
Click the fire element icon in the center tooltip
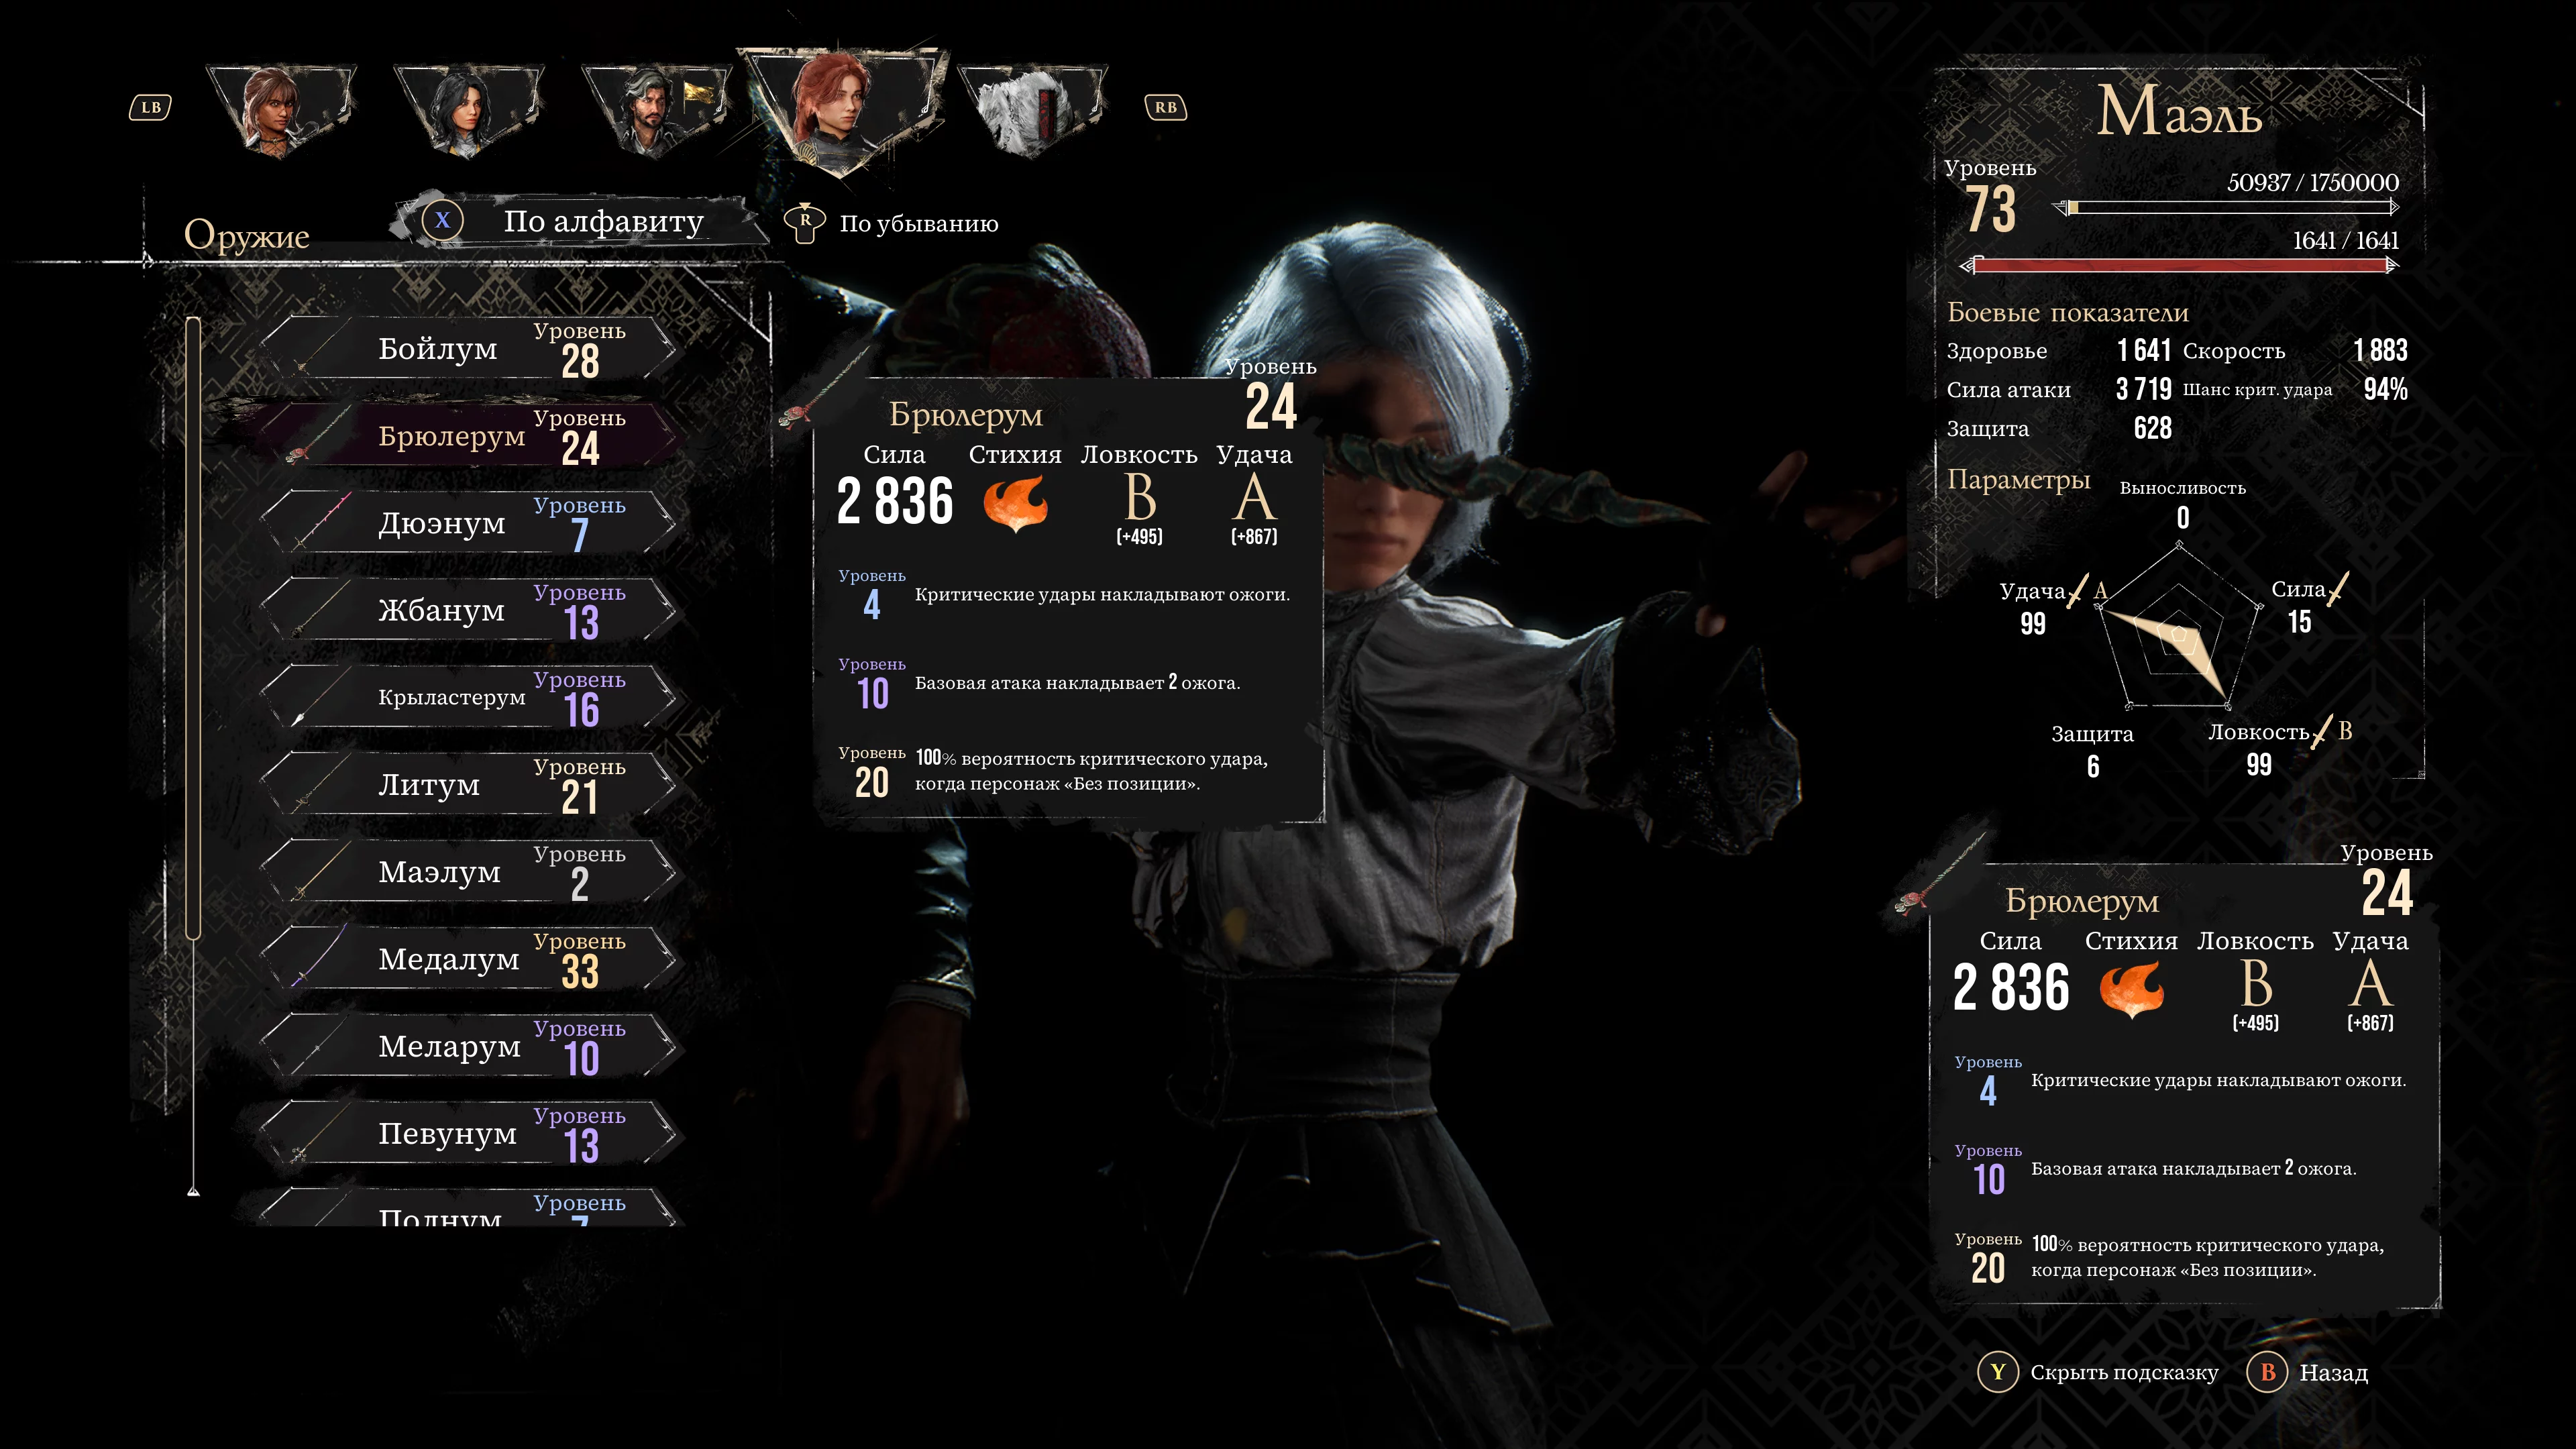click(1015, 502)
